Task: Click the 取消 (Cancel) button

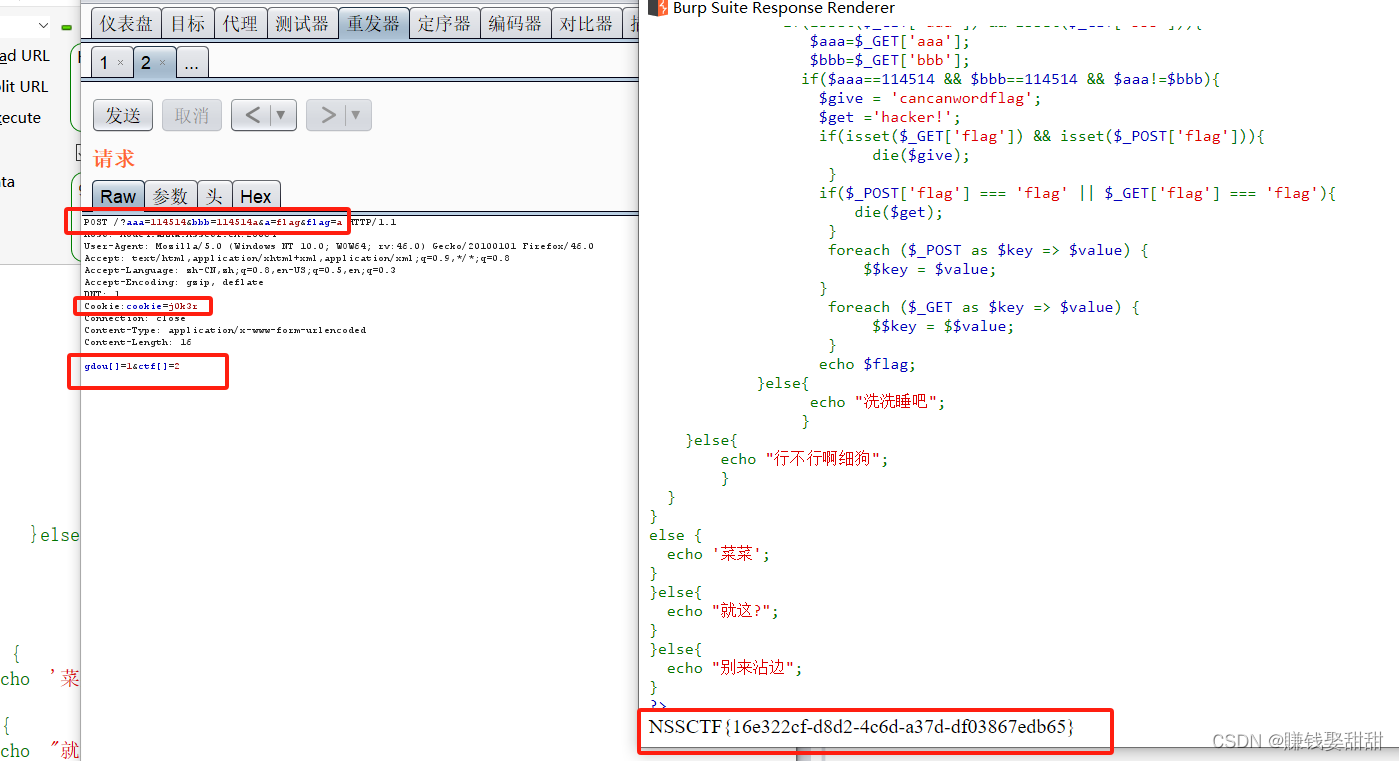Action: [191, 114]
